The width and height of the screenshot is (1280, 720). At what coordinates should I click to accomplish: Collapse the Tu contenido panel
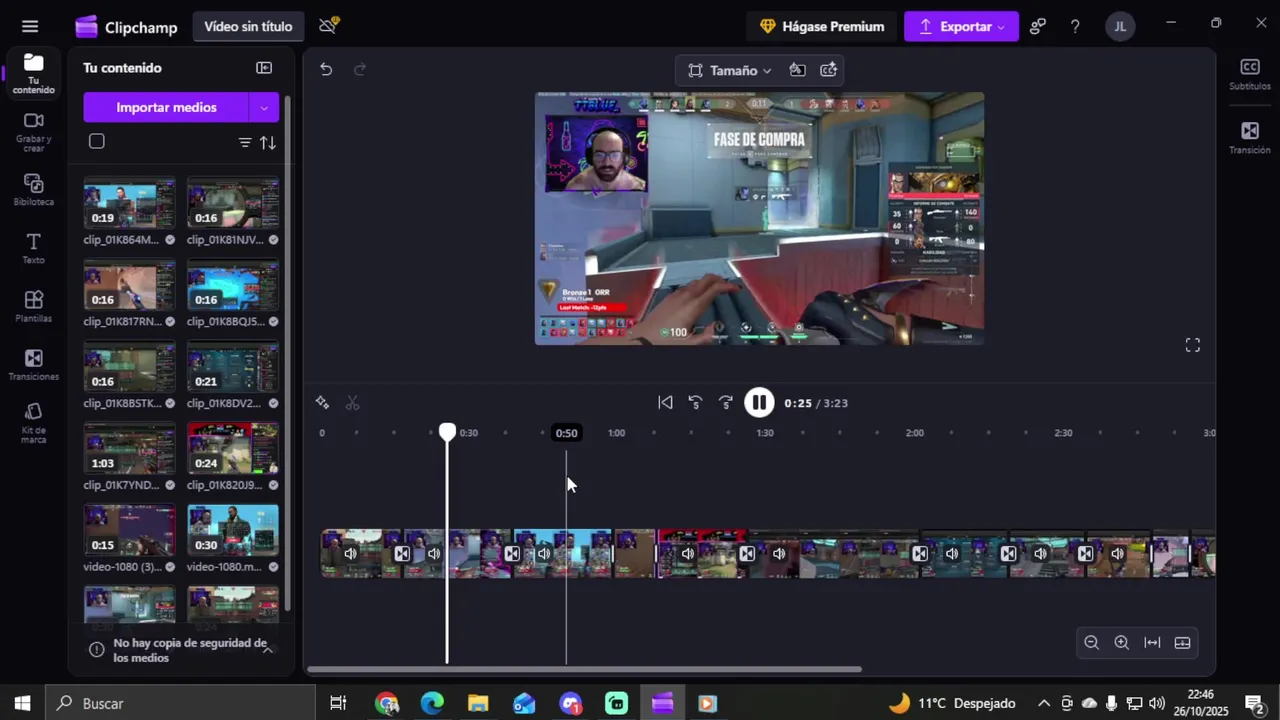coord(264,68)
